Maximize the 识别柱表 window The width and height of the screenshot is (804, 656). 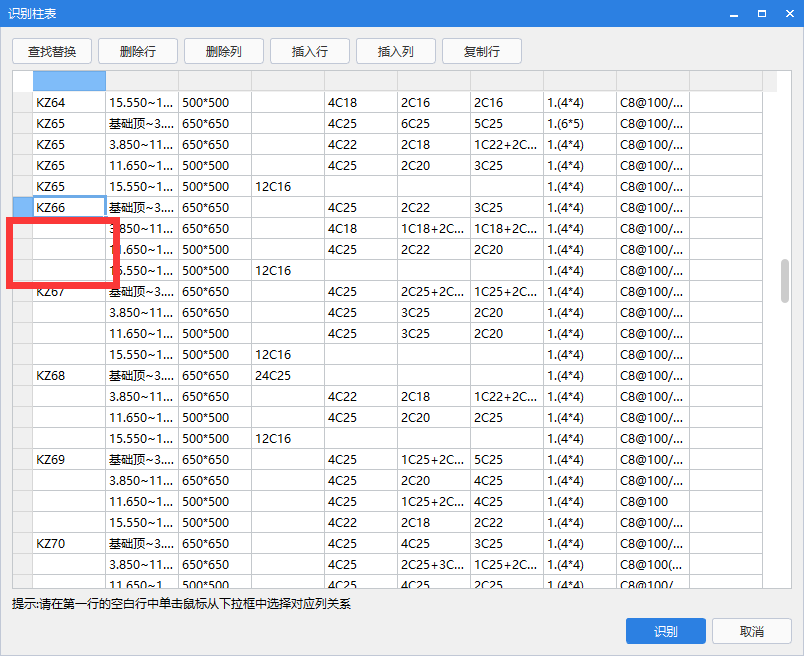tap(762, 14)
